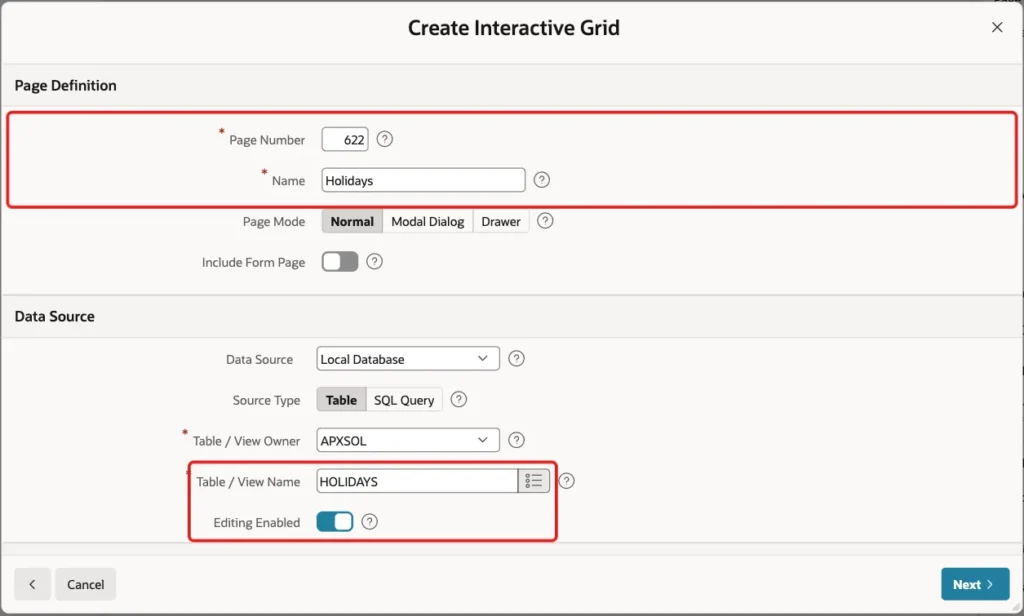Image resolution: width=1024 pixels, height=616 pixels.
Task: Open help for Page Number field
Action: coord(385,139)
